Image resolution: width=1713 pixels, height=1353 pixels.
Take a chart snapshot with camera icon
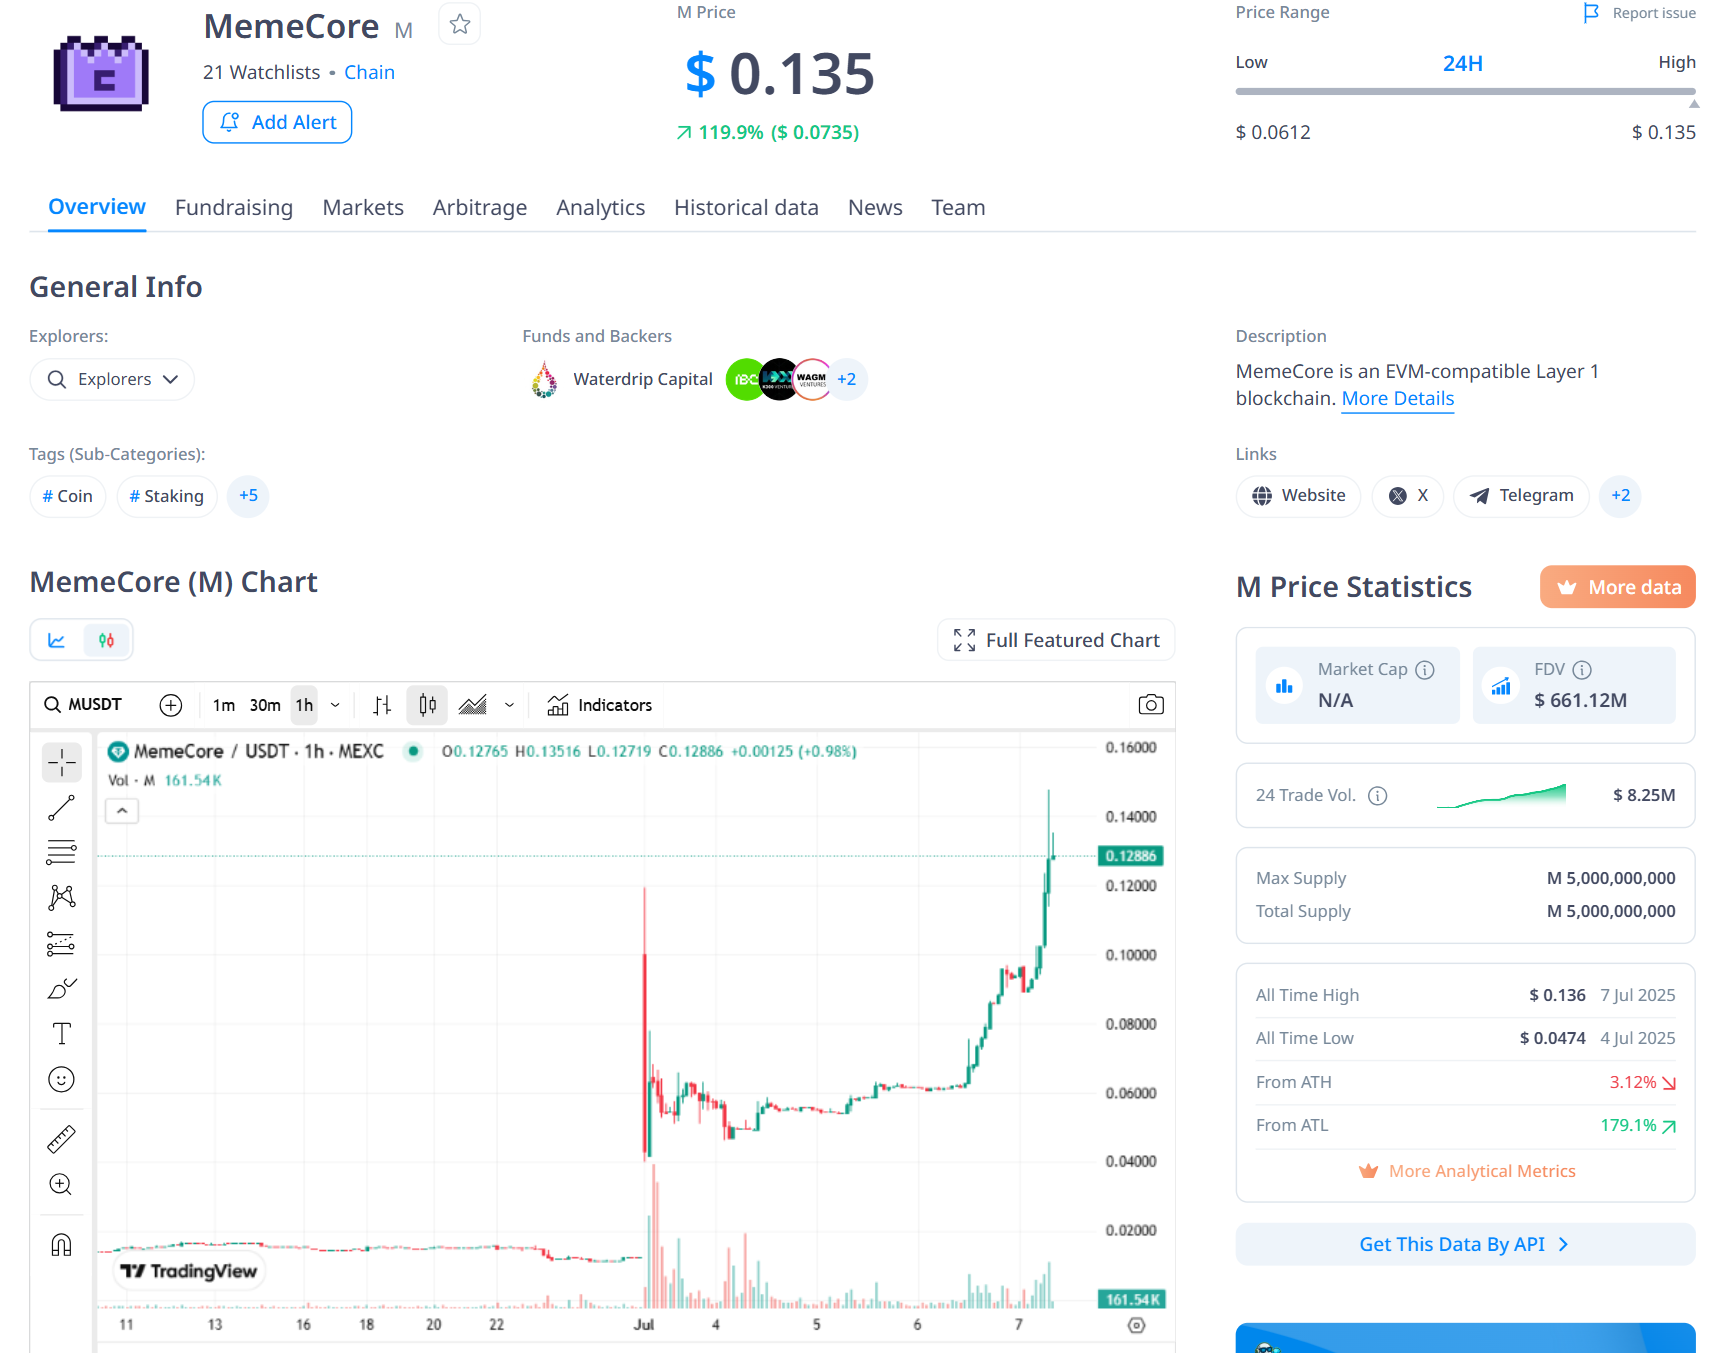[x=1151, y=705]
